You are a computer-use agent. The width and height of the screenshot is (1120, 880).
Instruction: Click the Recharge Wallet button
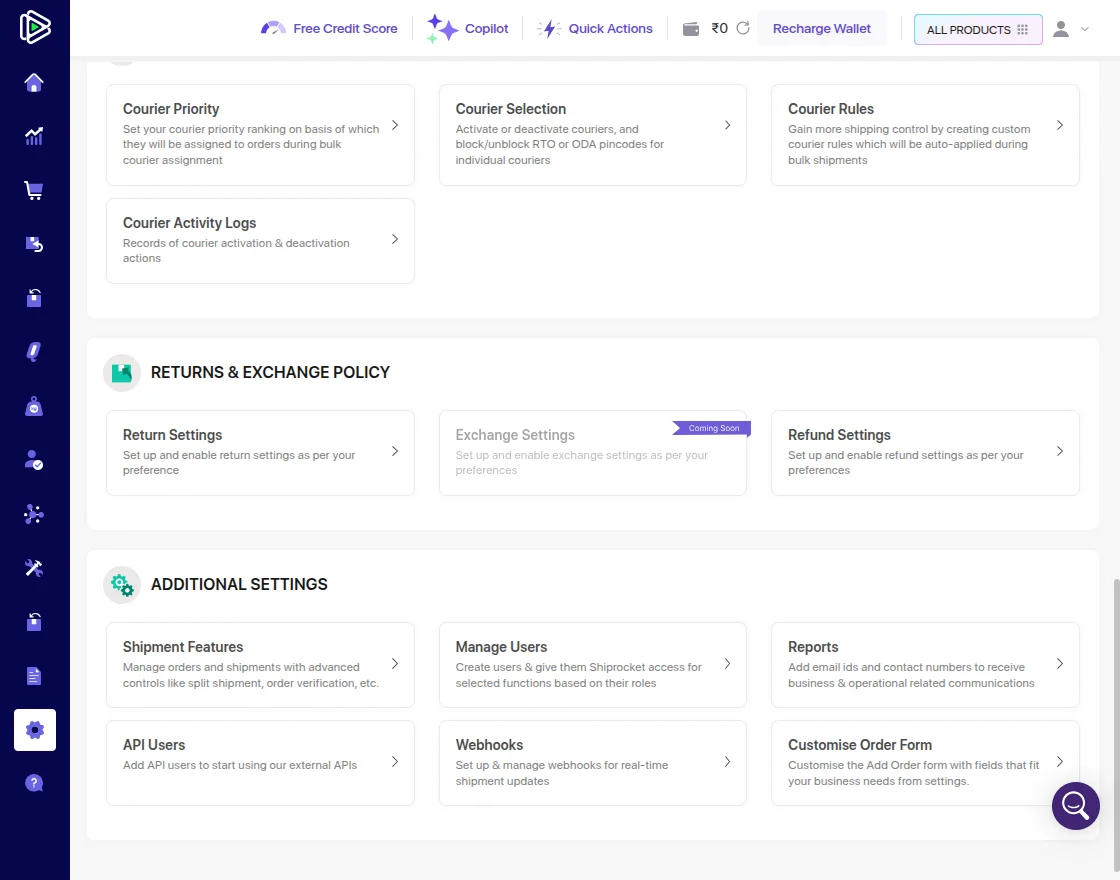click(x=822, y=29)
